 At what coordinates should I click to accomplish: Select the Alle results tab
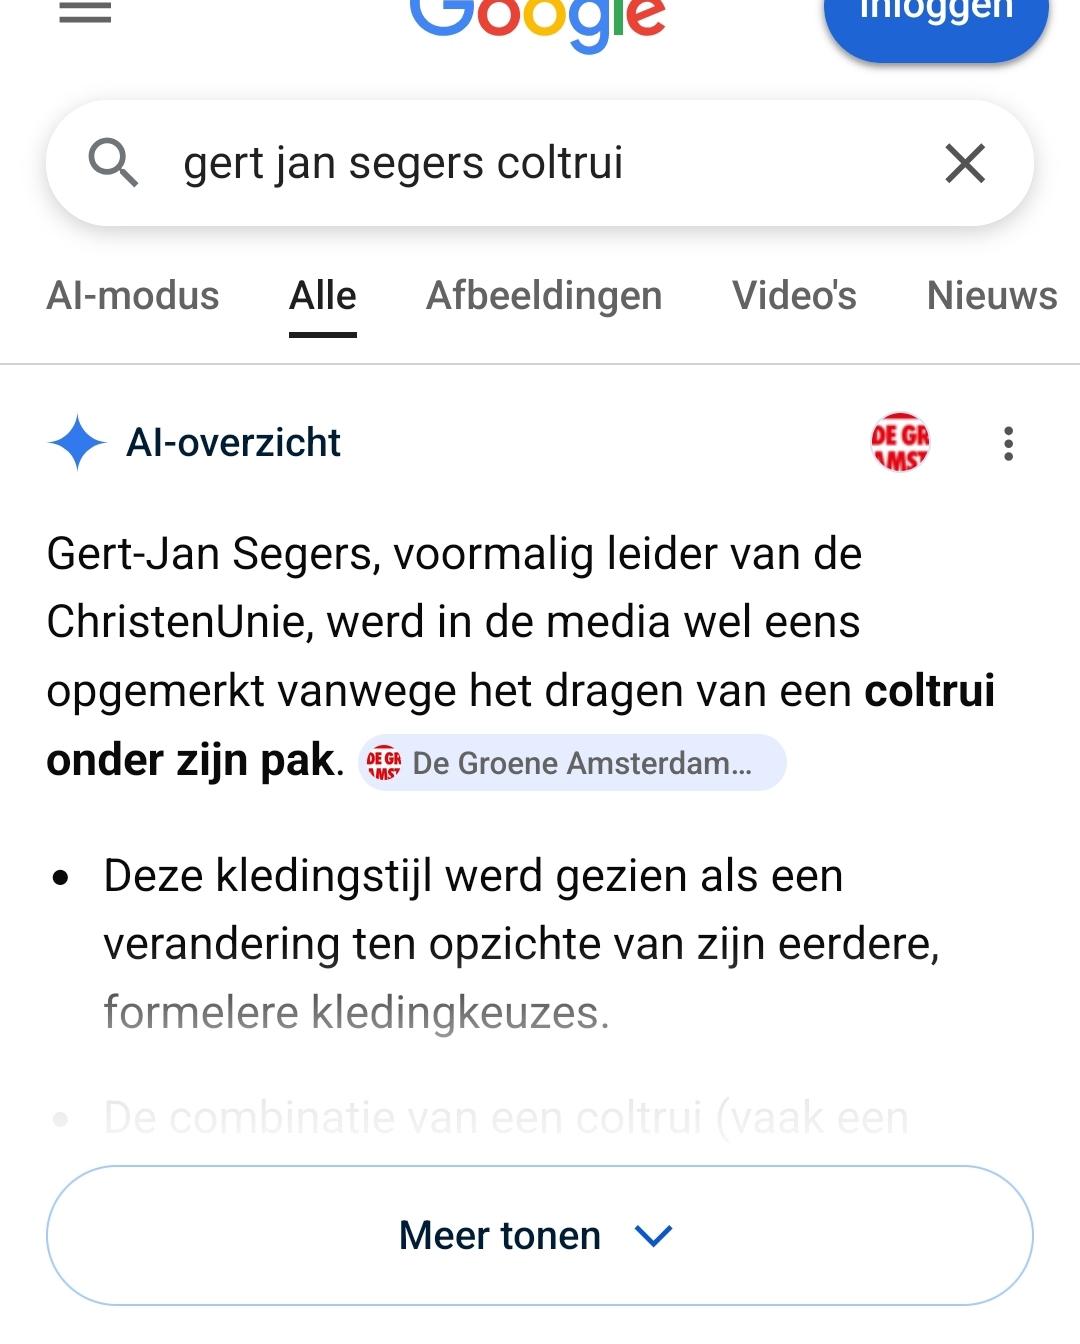(x=322, y=296)
